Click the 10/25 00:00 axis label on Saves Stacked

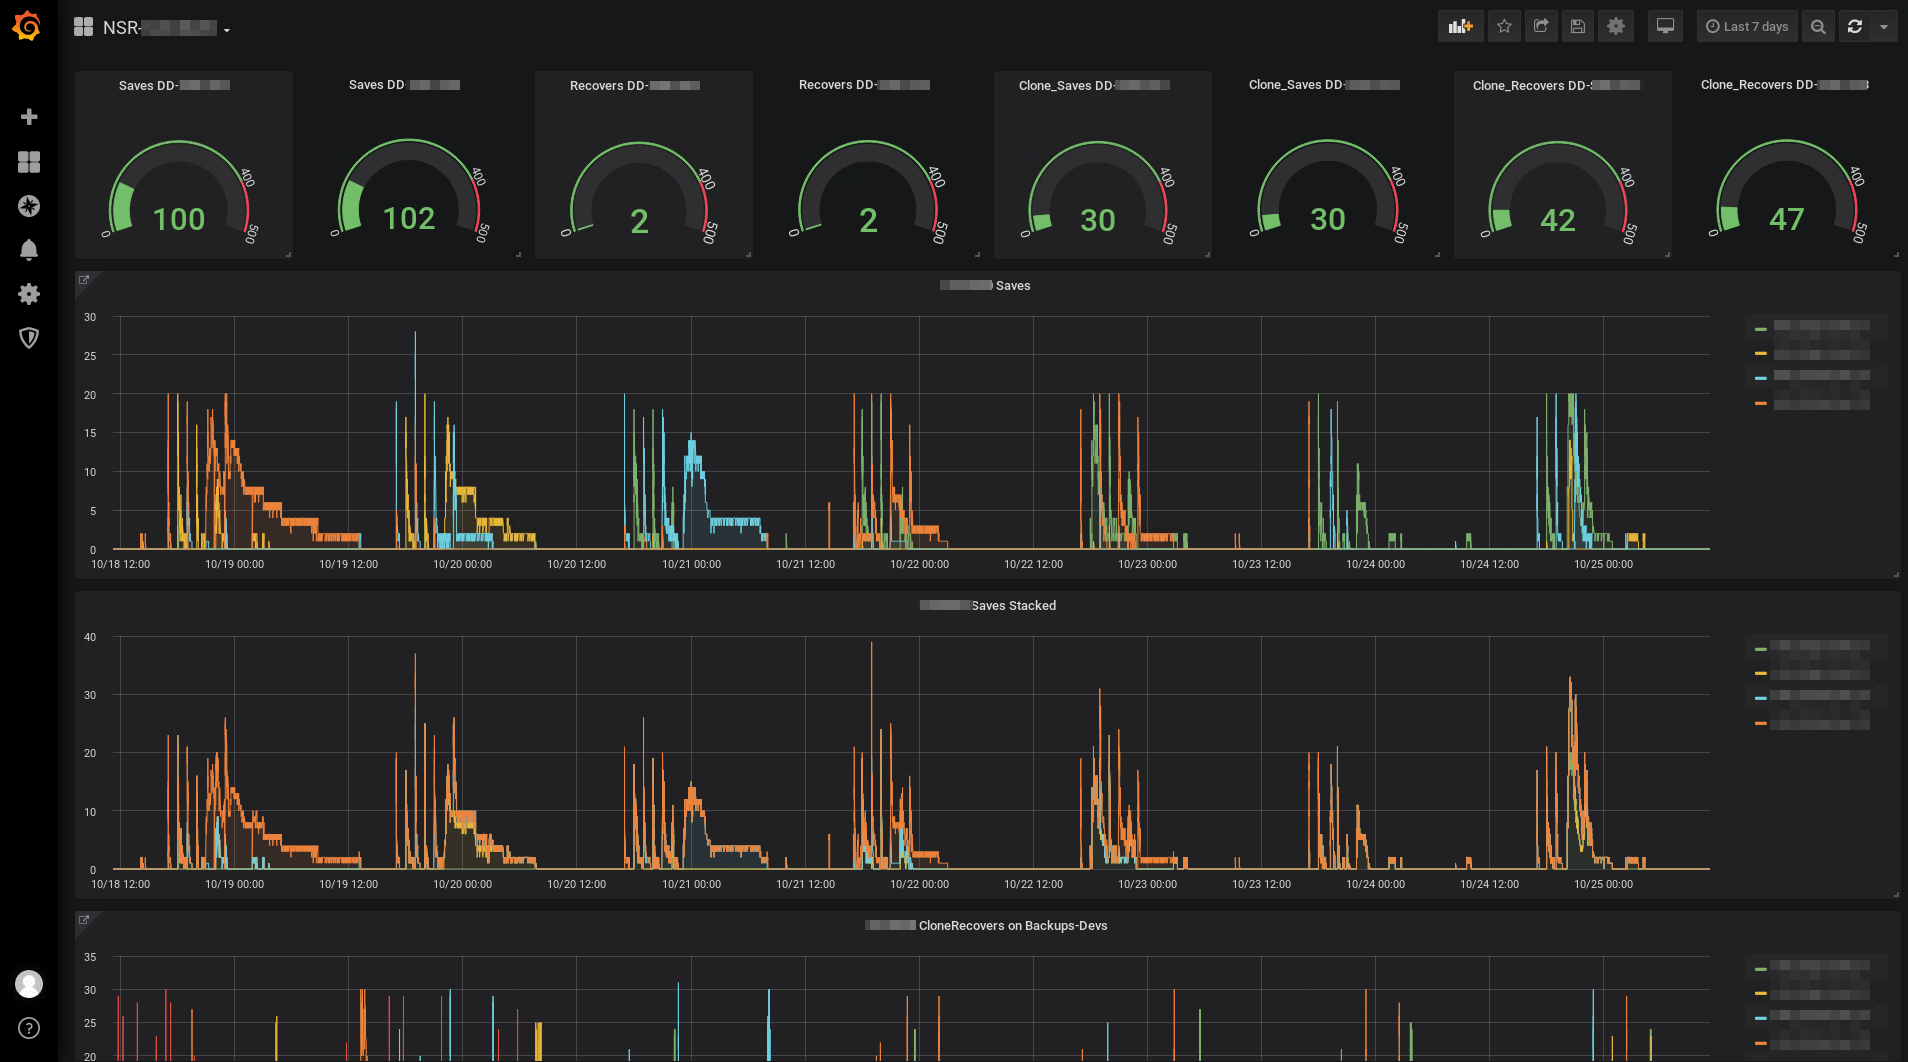(1603, 885)
